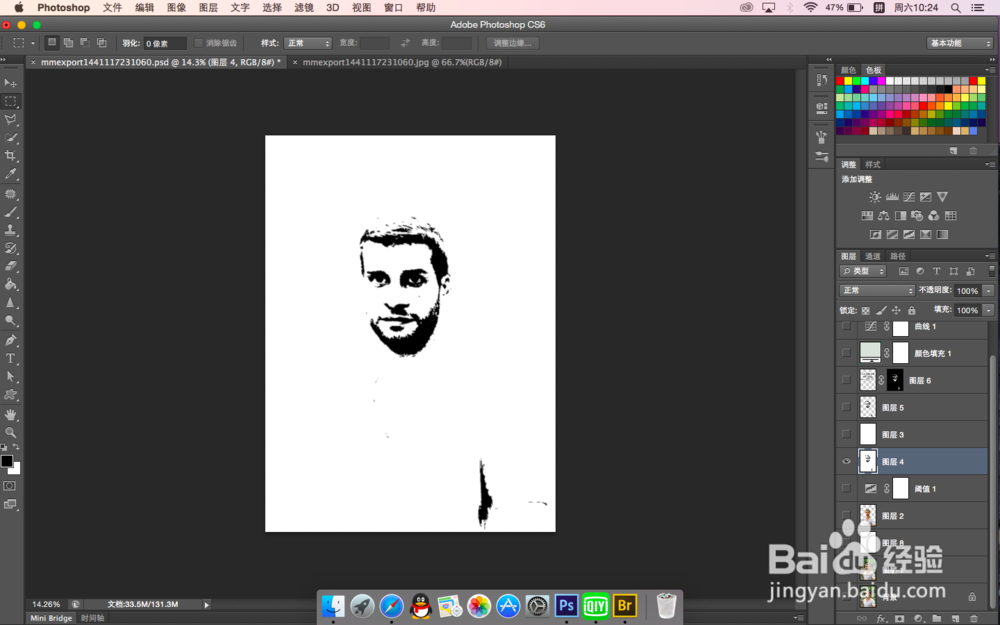Click the delete layer trash icon
This screenshot has height=625, width=1000.
point(973,619)
